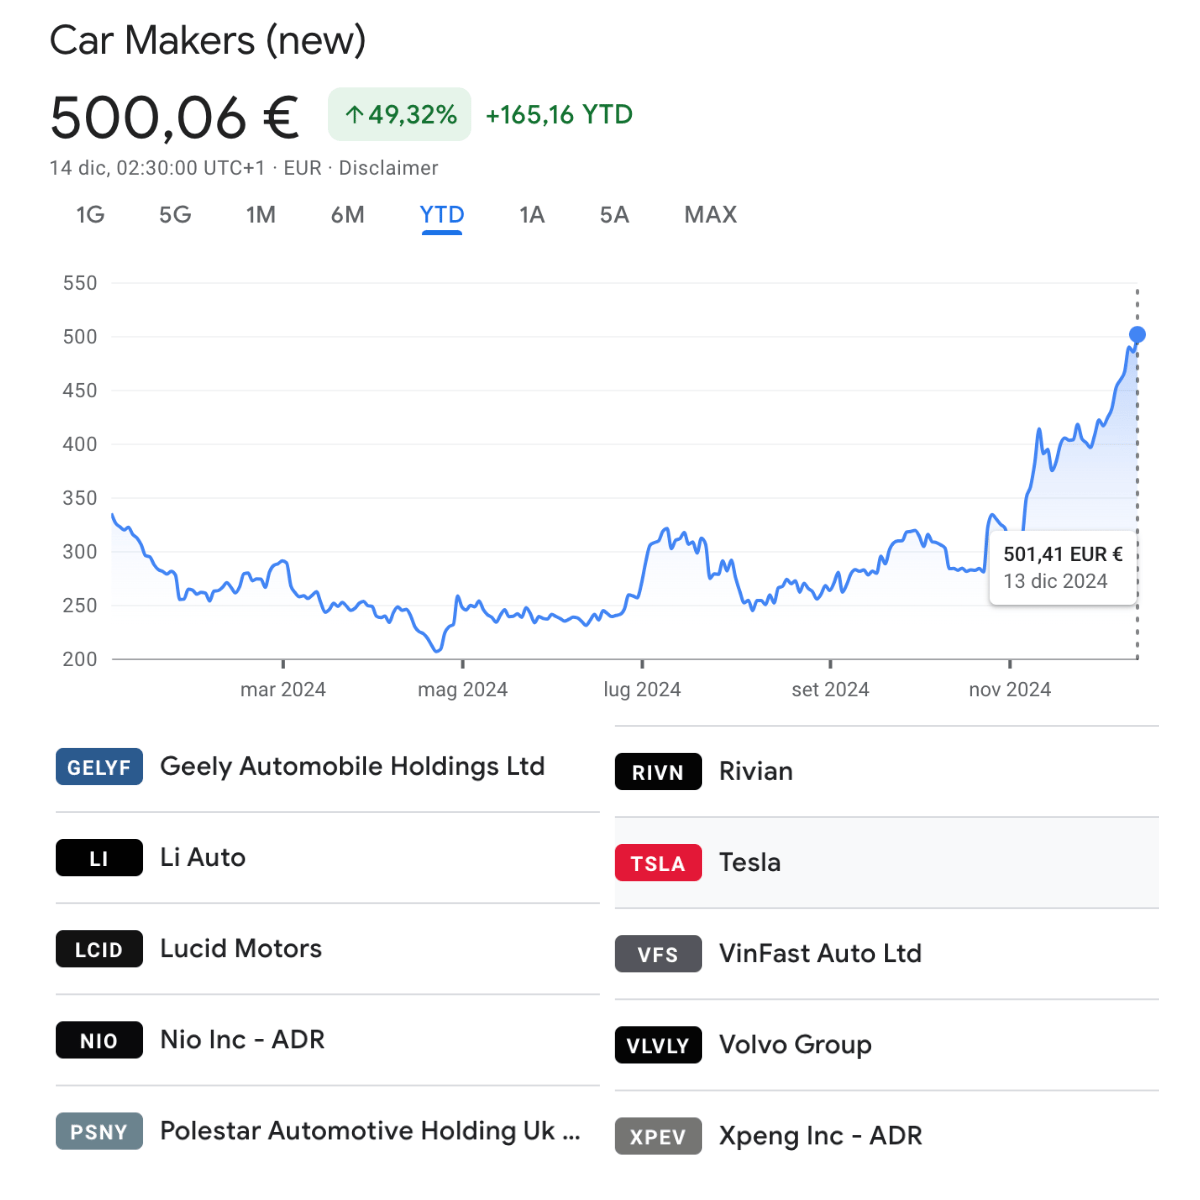Select the MAX time range
This screenshot has height=1200, width=1200.
(711, 215)
